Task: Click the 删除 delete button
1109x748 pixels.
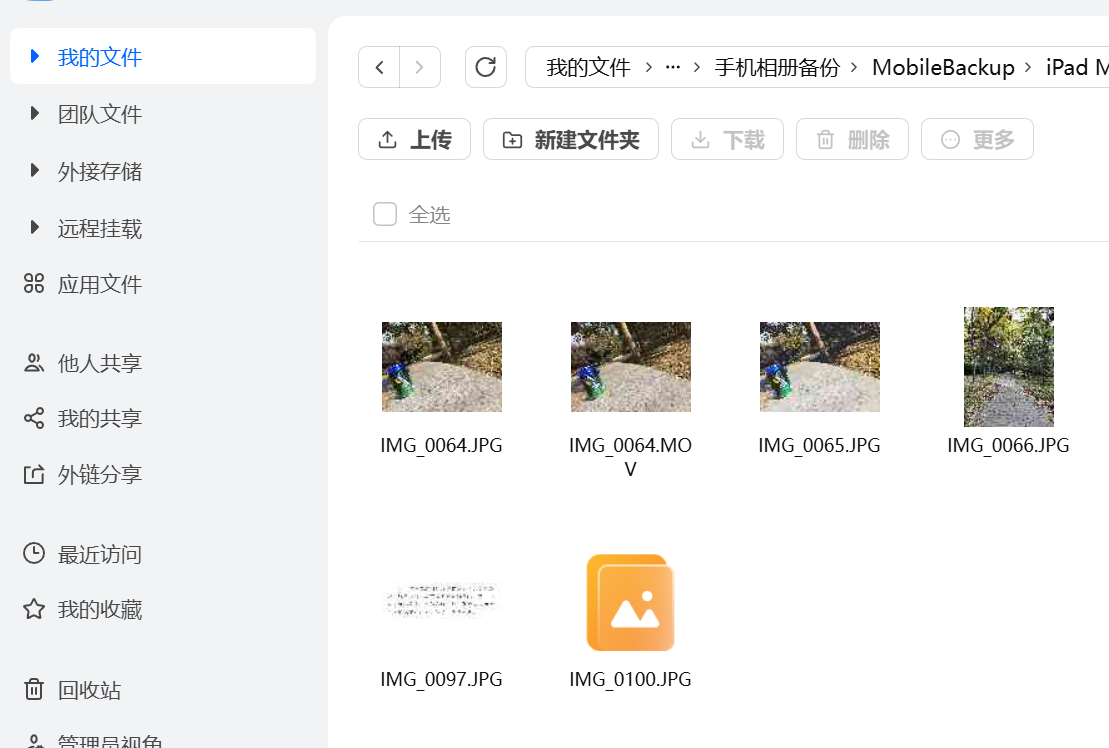Action: point(852,139)
